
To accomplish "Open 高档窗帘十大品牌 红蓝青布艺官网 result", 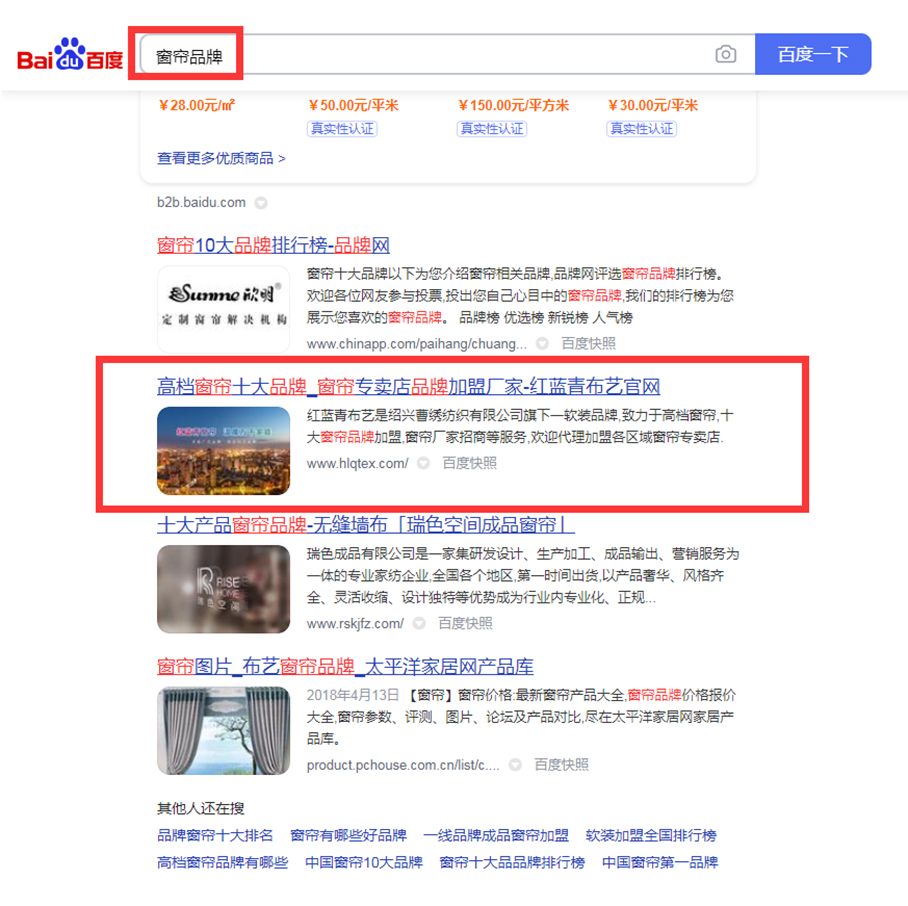I will [x=408, y=387].
